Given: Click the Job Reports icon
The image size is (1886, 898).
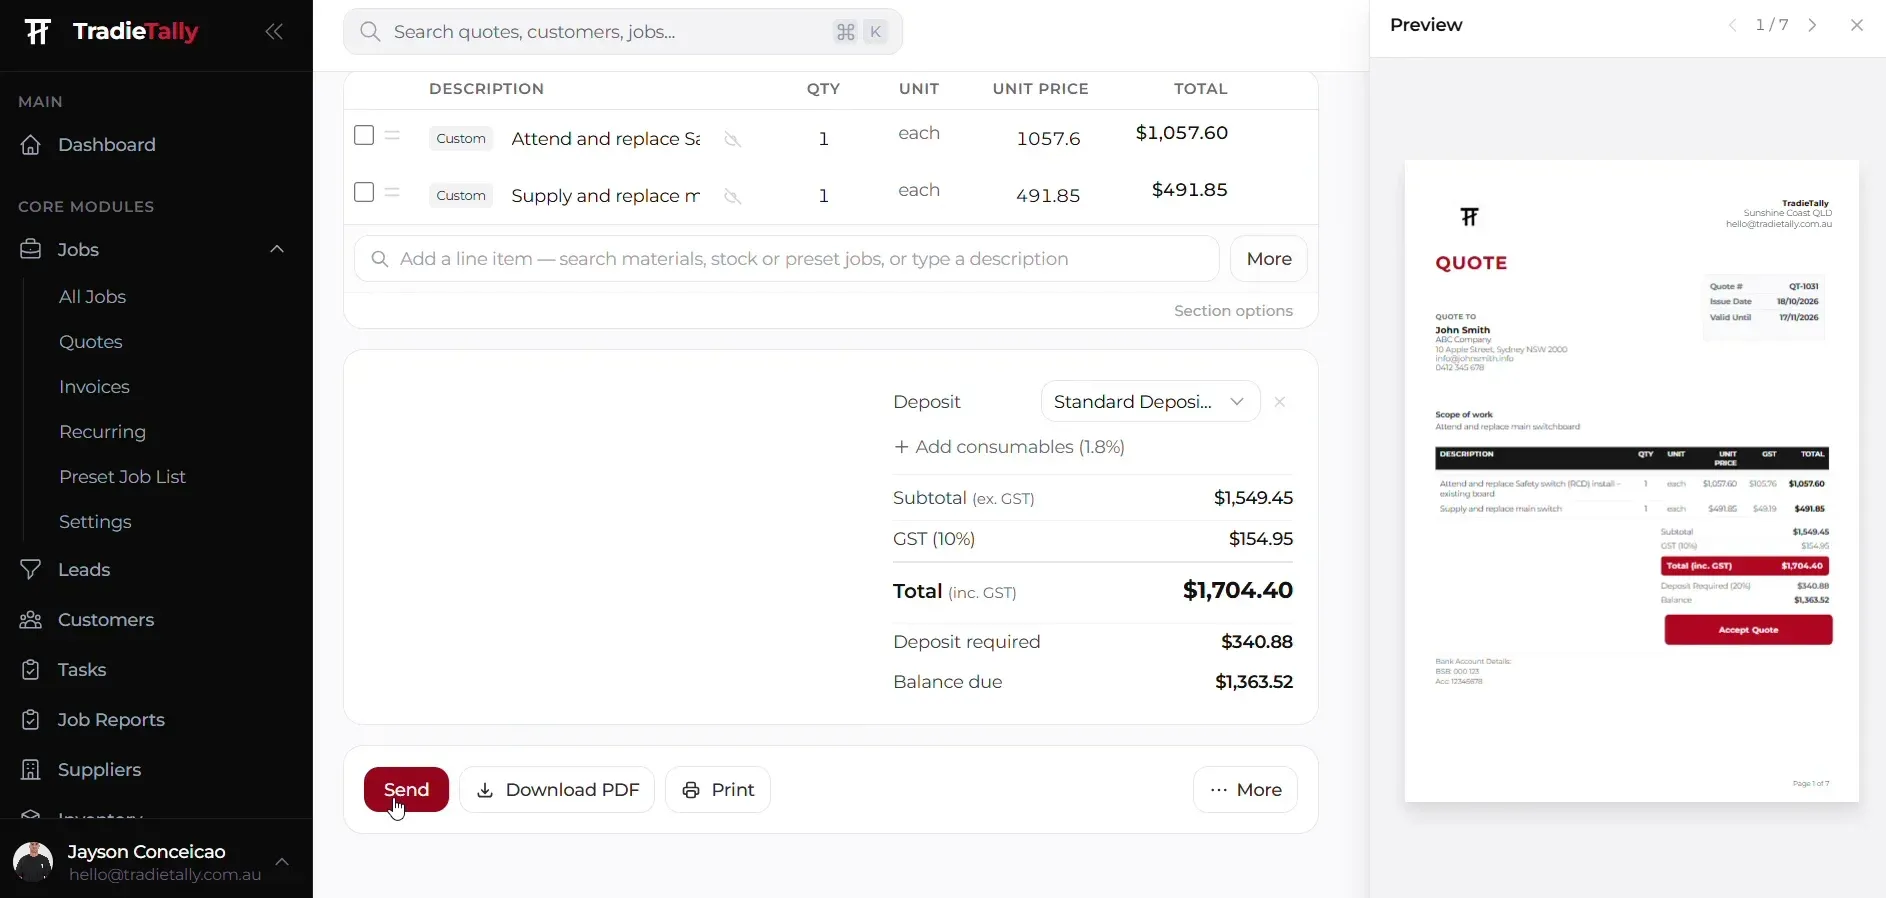Looking at the screenshot, I should (31, 720).
